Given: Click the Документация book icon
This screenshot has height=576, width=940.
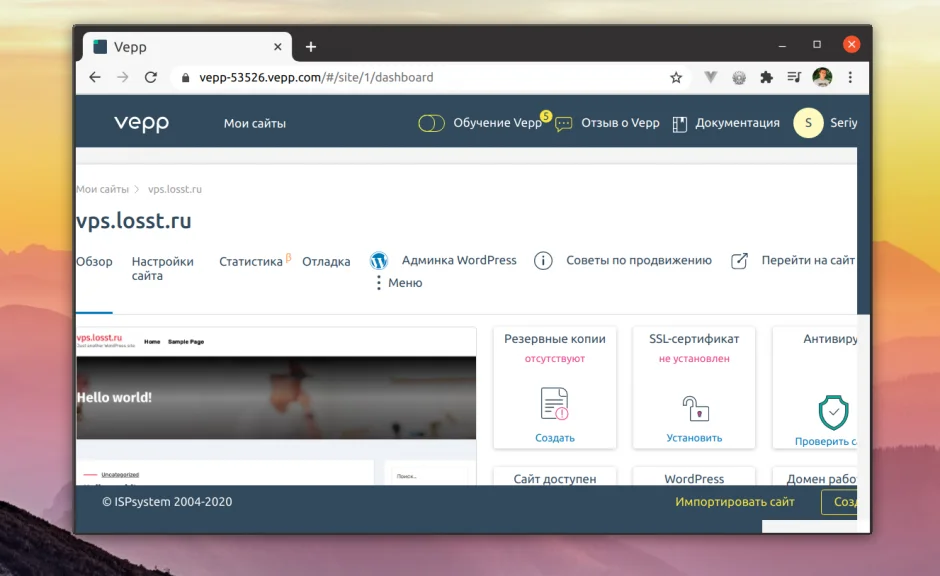Looking at the screenshot, I should click(679, 123).
